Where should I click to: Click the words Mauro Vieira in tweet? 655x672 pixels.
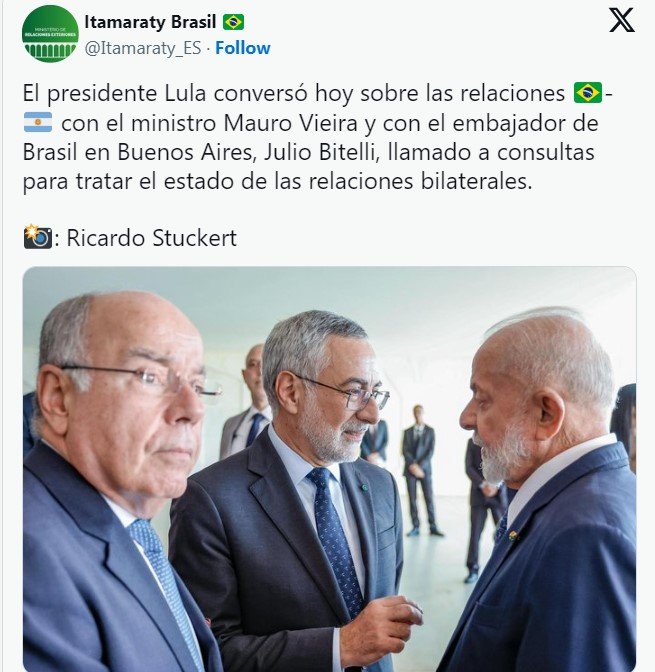pyautogui.click(x=290, y=123)
